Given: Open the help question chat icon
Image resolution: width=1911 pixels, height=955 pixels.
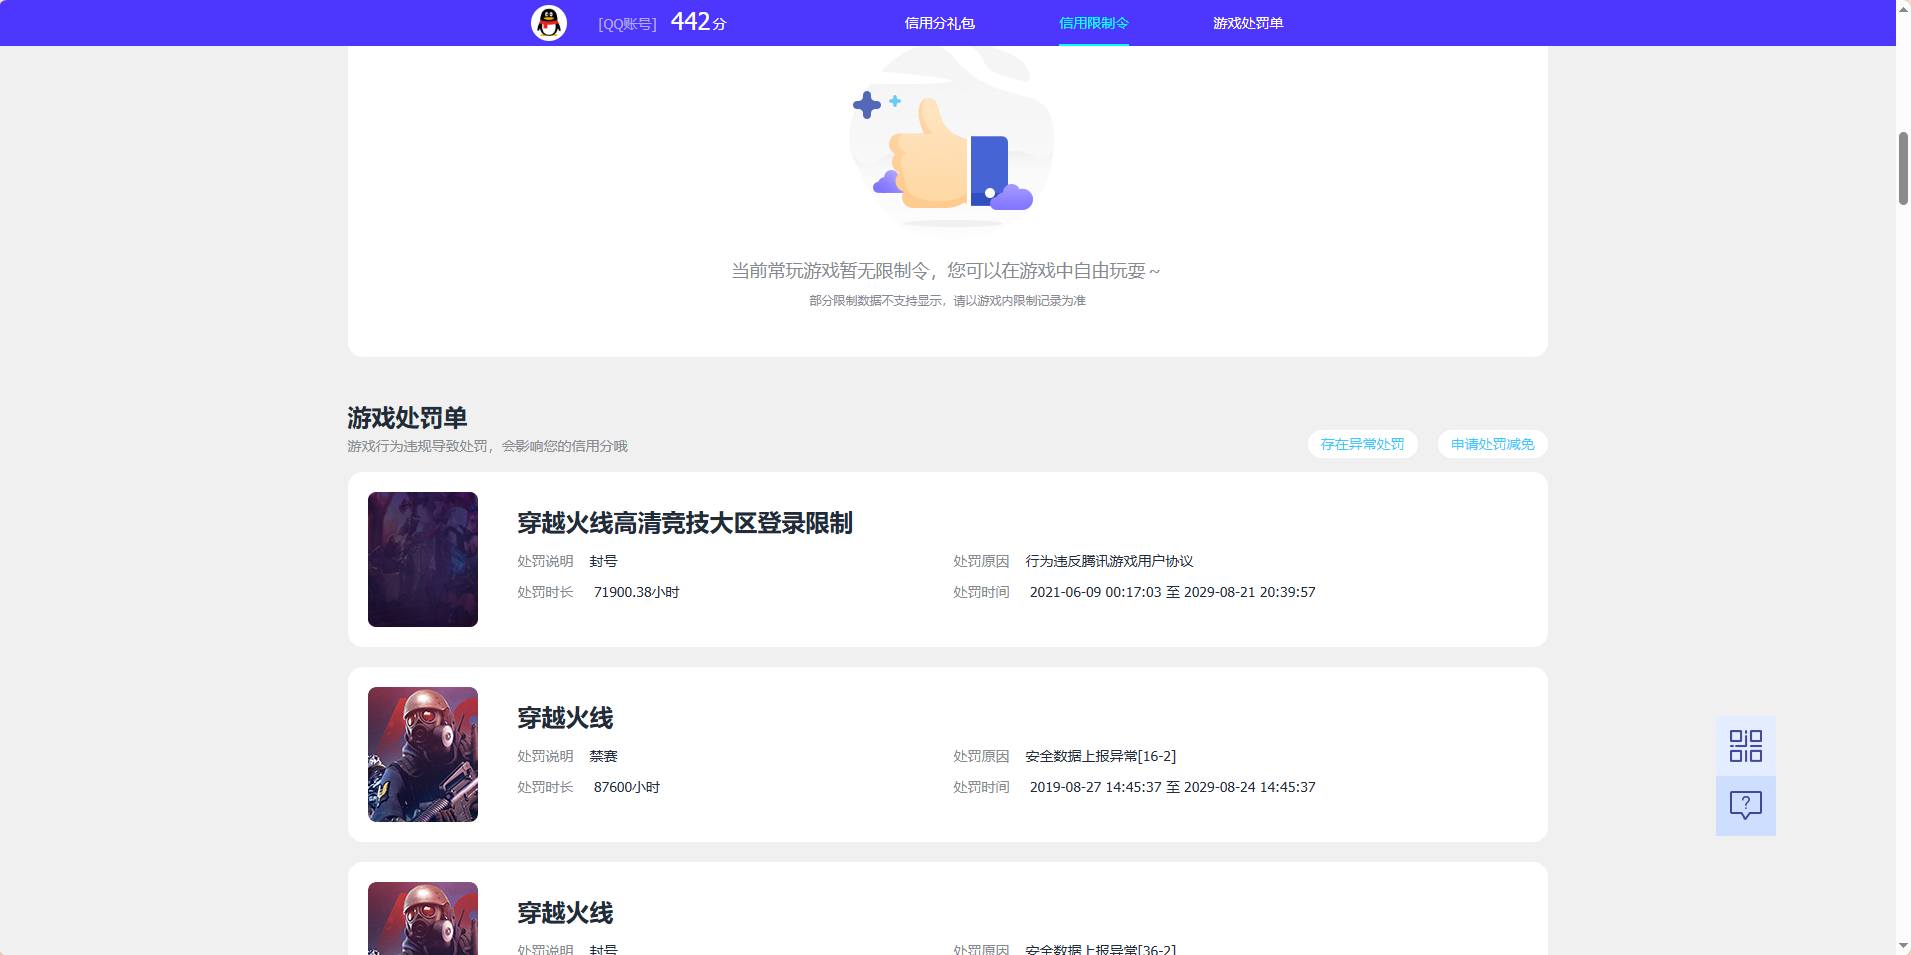Looking at the screenshot, I should click(1745, 806).
